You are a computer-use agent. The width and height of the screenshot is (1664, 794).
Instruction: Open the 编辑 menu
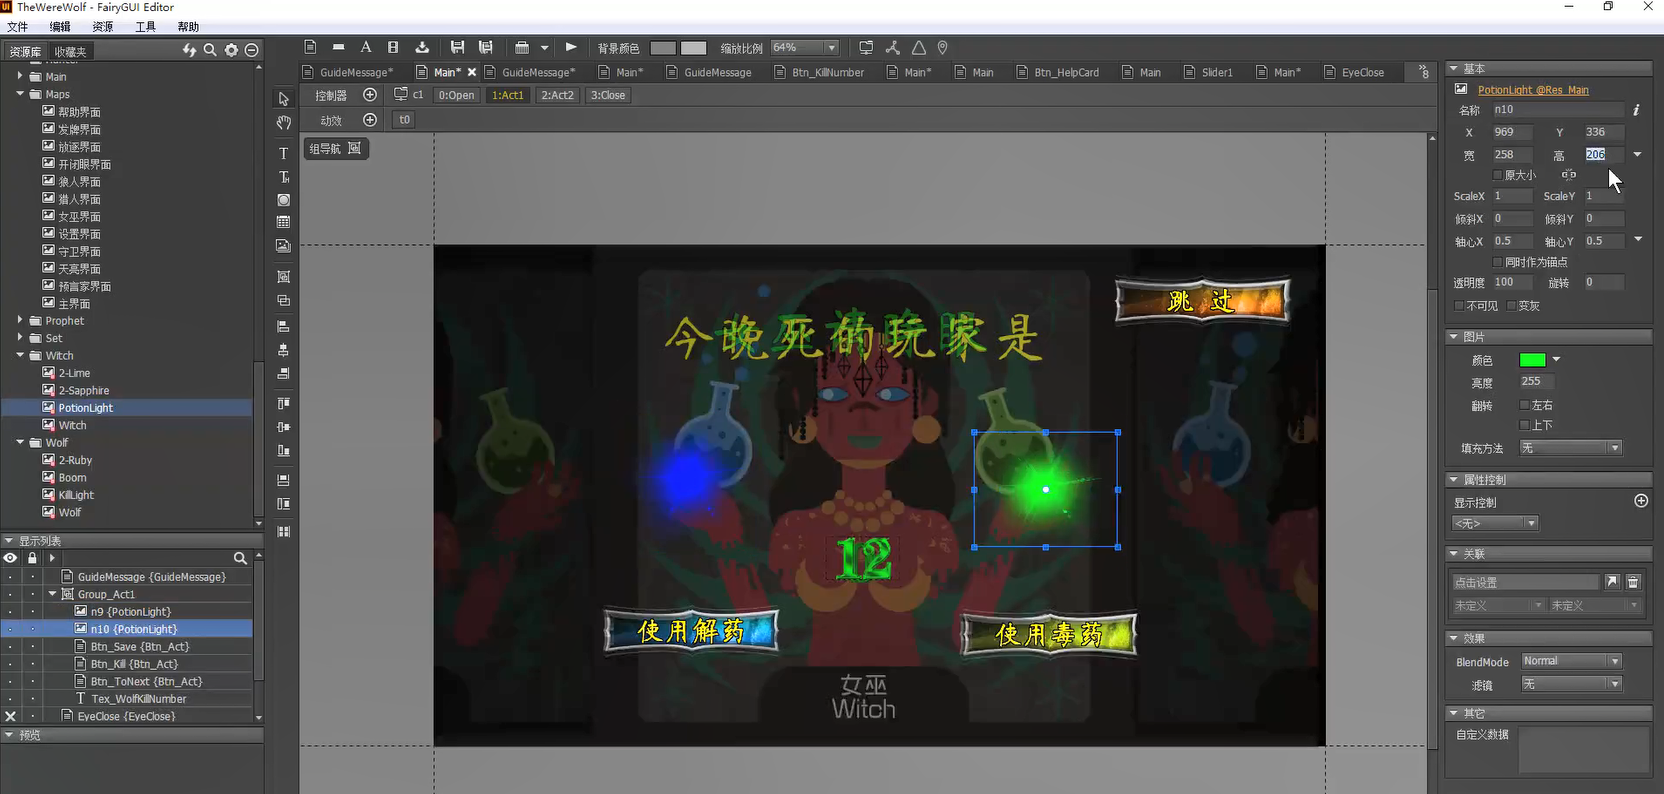click(60, 27)
